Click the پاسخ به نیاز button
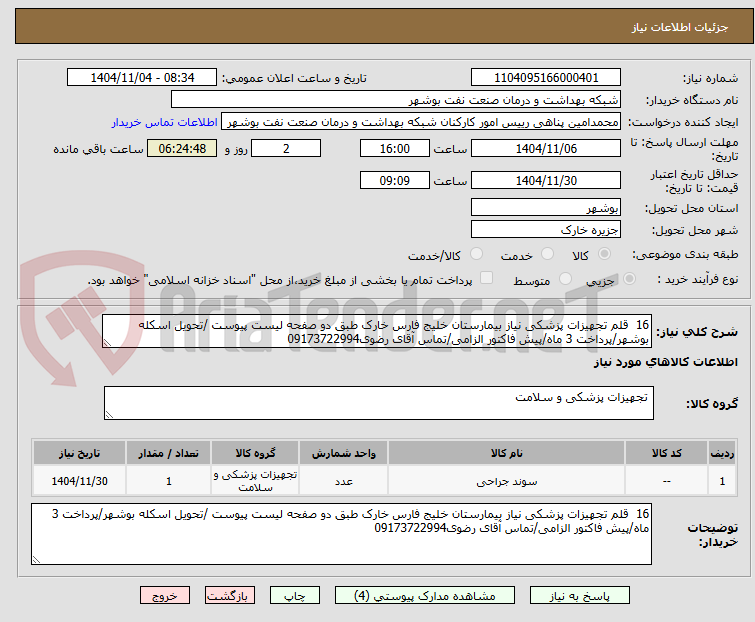Viewport: 755px width, 622px height. (x=579, y=596)
